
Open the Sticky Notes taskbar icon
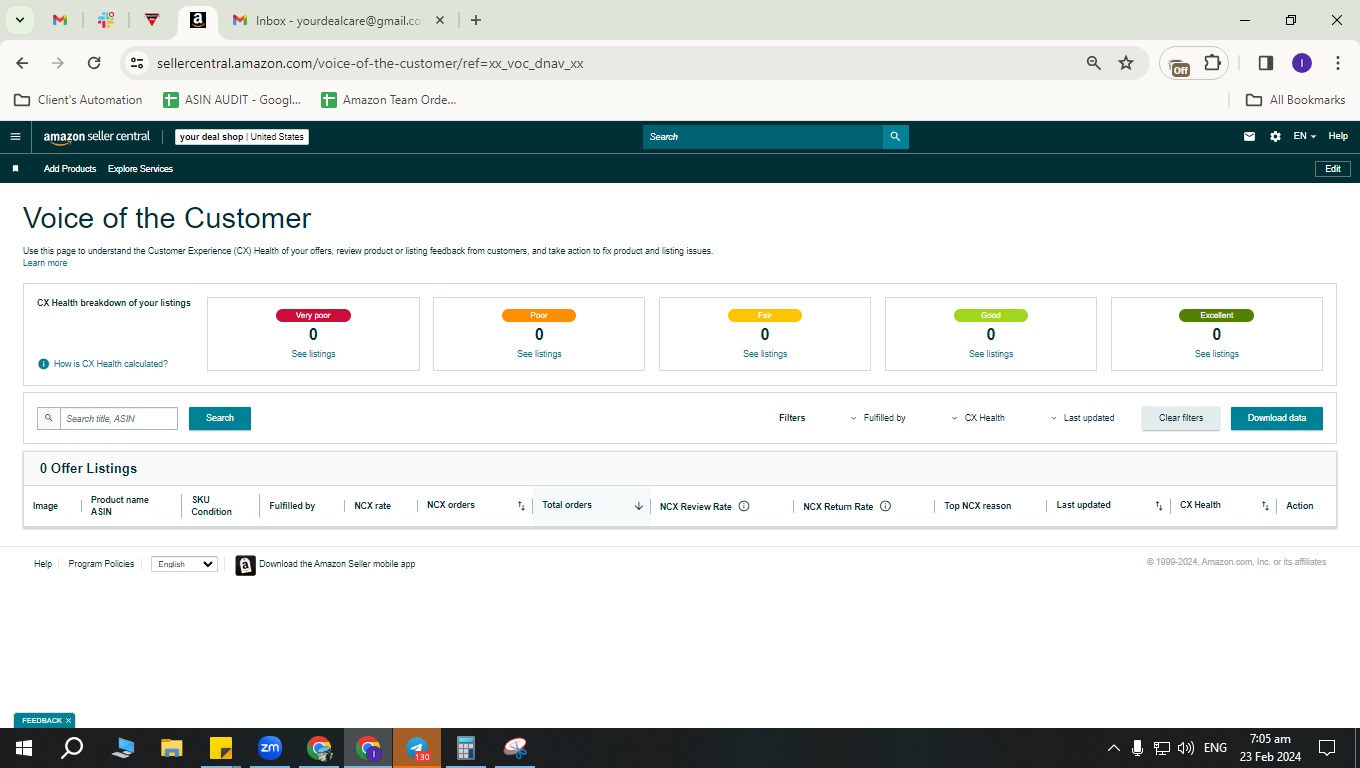[x=221, y=748]
